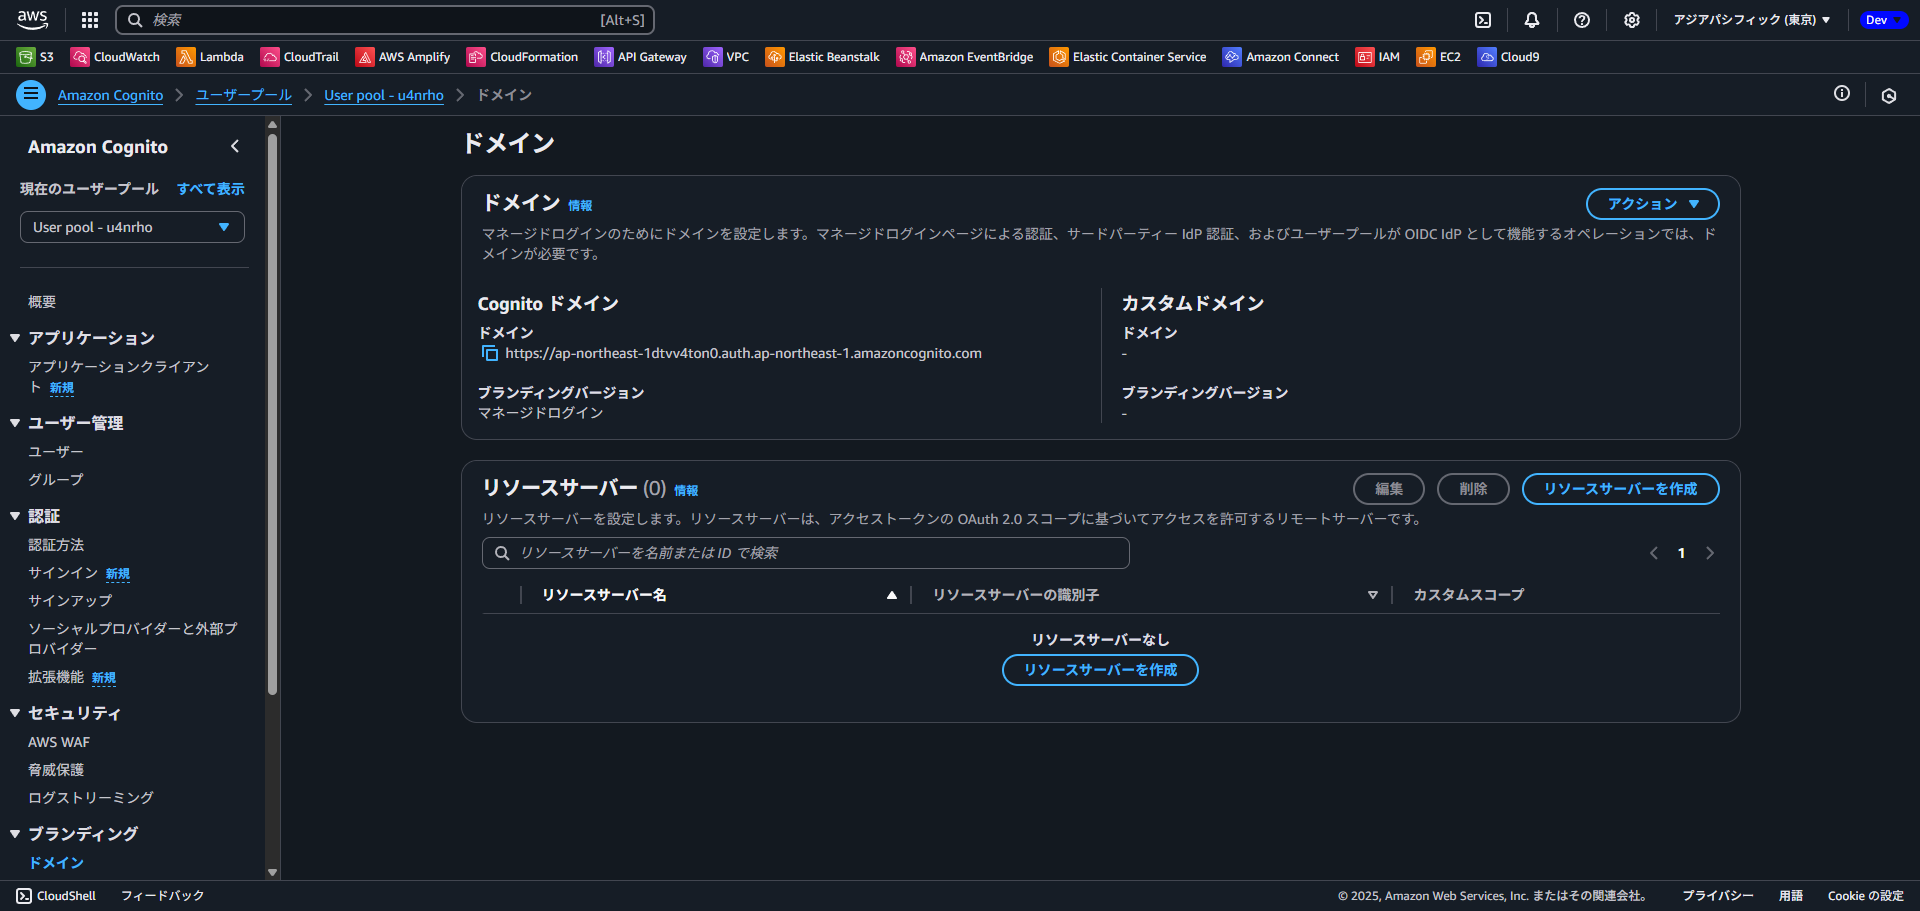Viewport: 1920px width, 911px height.
Task: Open アプリケーションクライアント in sidebar
Action: pyautogui.click(x=118, y=377)
